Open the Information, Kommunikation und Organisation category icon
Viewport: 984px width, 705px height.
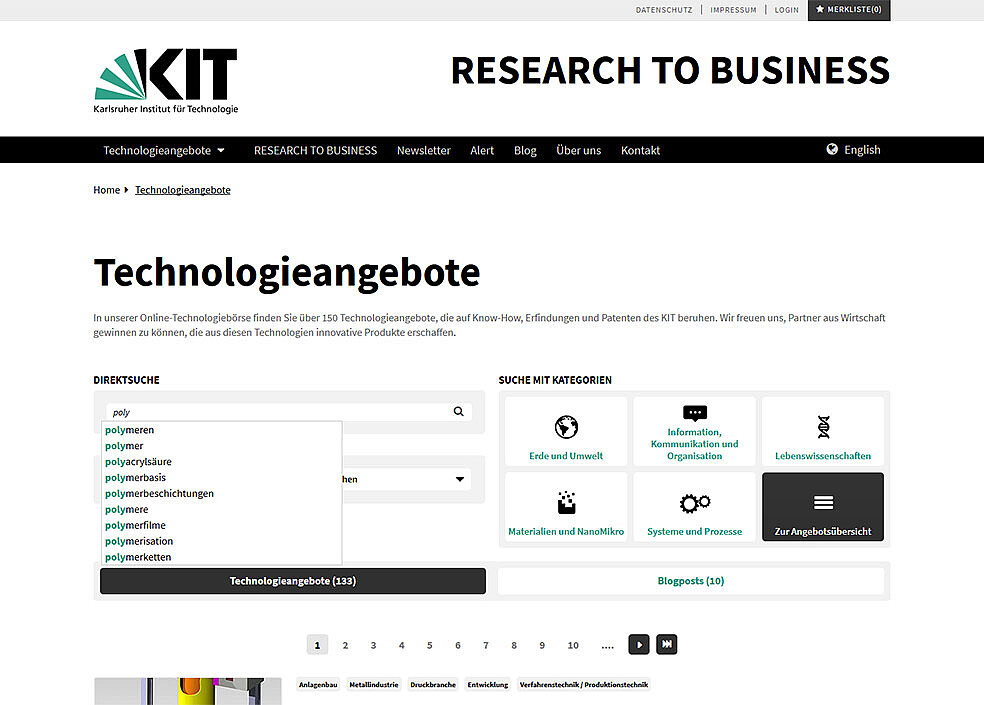pyautogui.click(x=694, y=413)
